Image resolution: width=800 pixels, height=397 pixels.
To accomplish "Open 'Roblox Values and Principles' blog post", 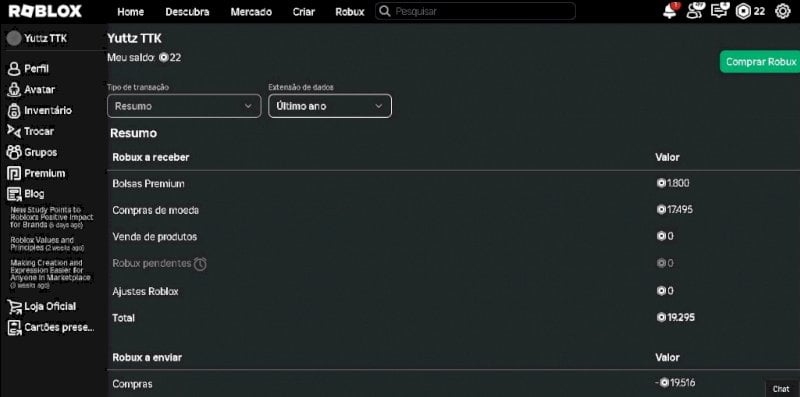I will click(x=47, y=244).
